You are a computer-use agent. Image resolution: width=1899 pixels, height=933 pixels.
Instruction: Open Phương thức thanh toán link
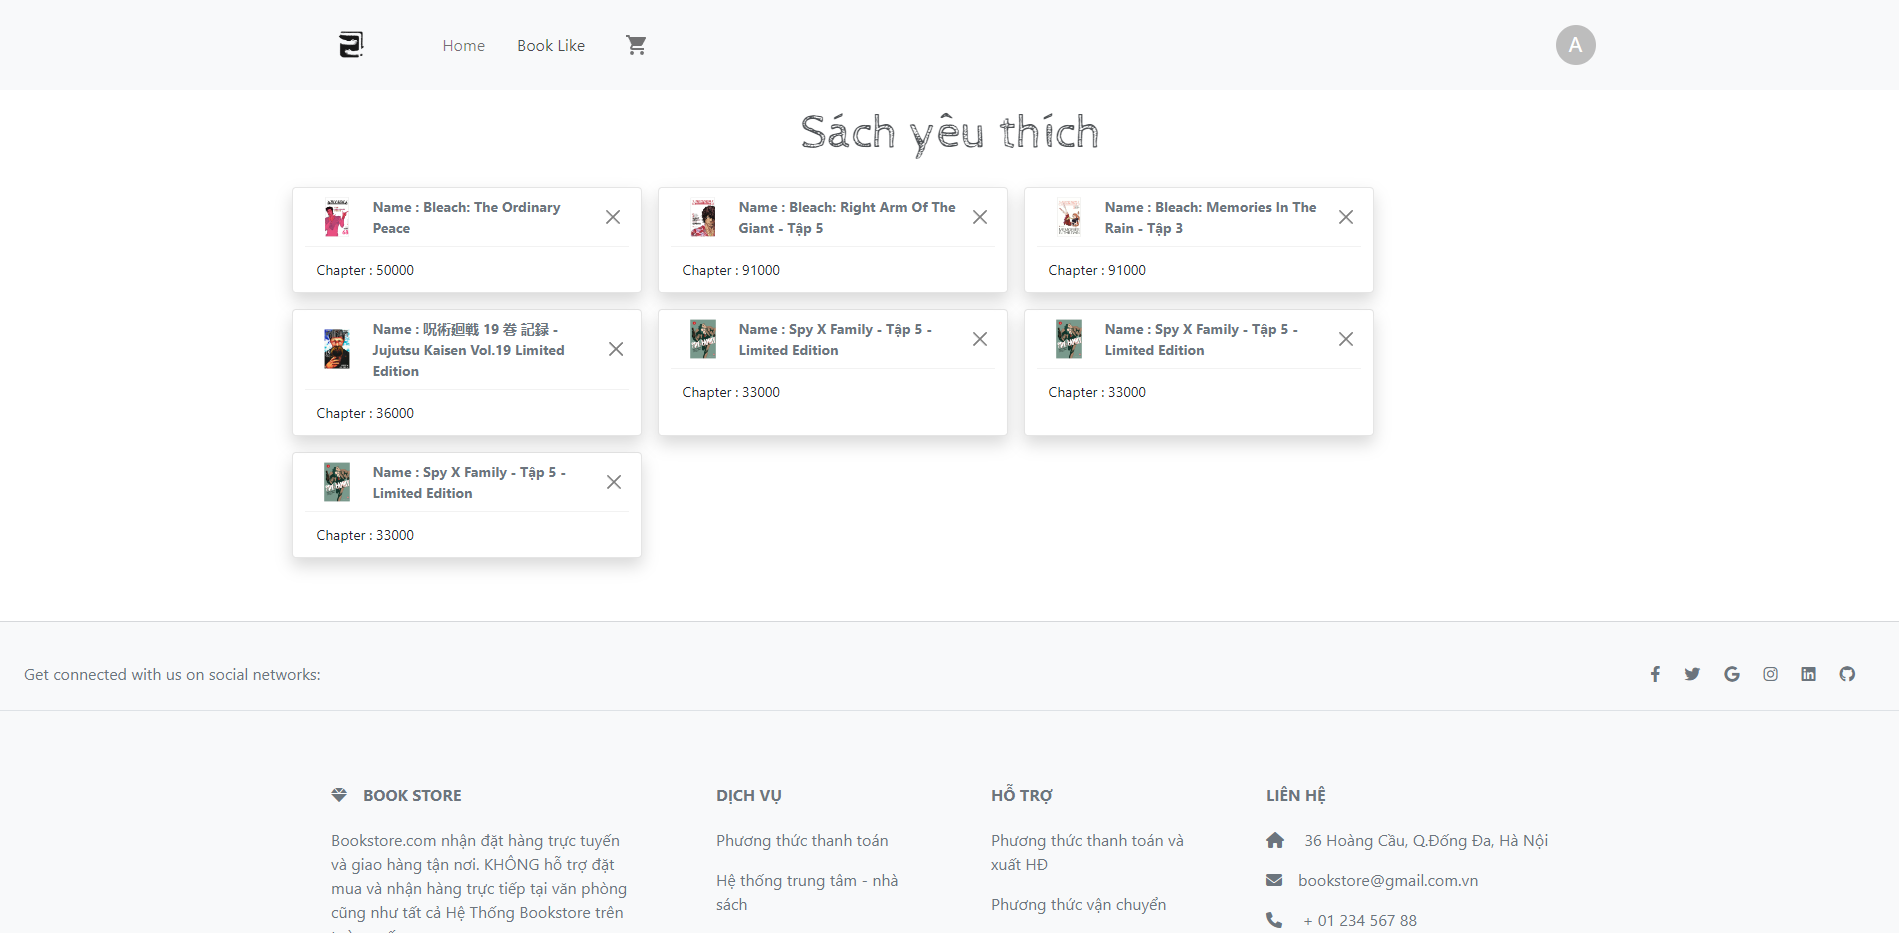(801, 840)
